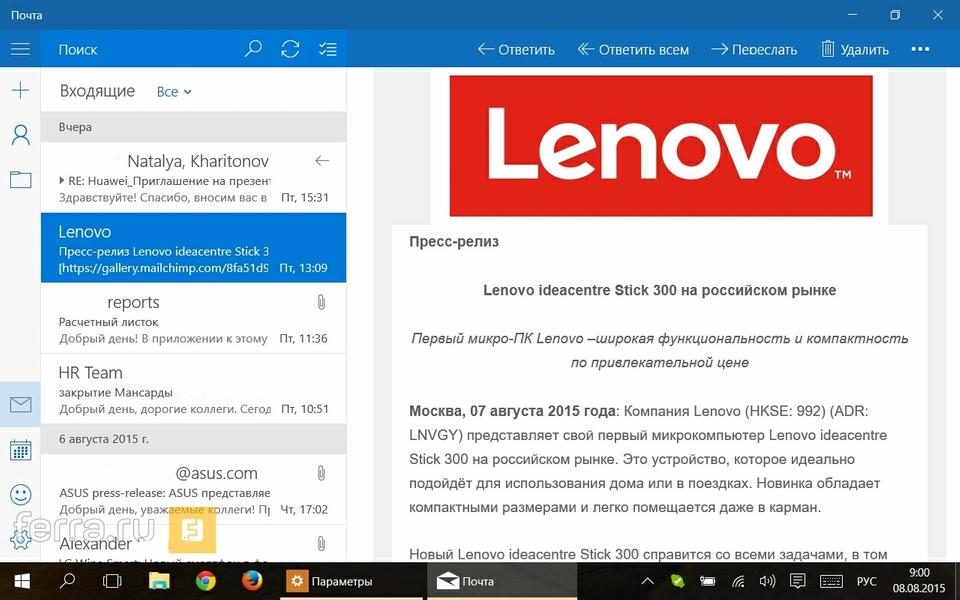Show all folders via folder icon
The width and height of the screenshot is (960, 600).
click(x=20, y=179)
